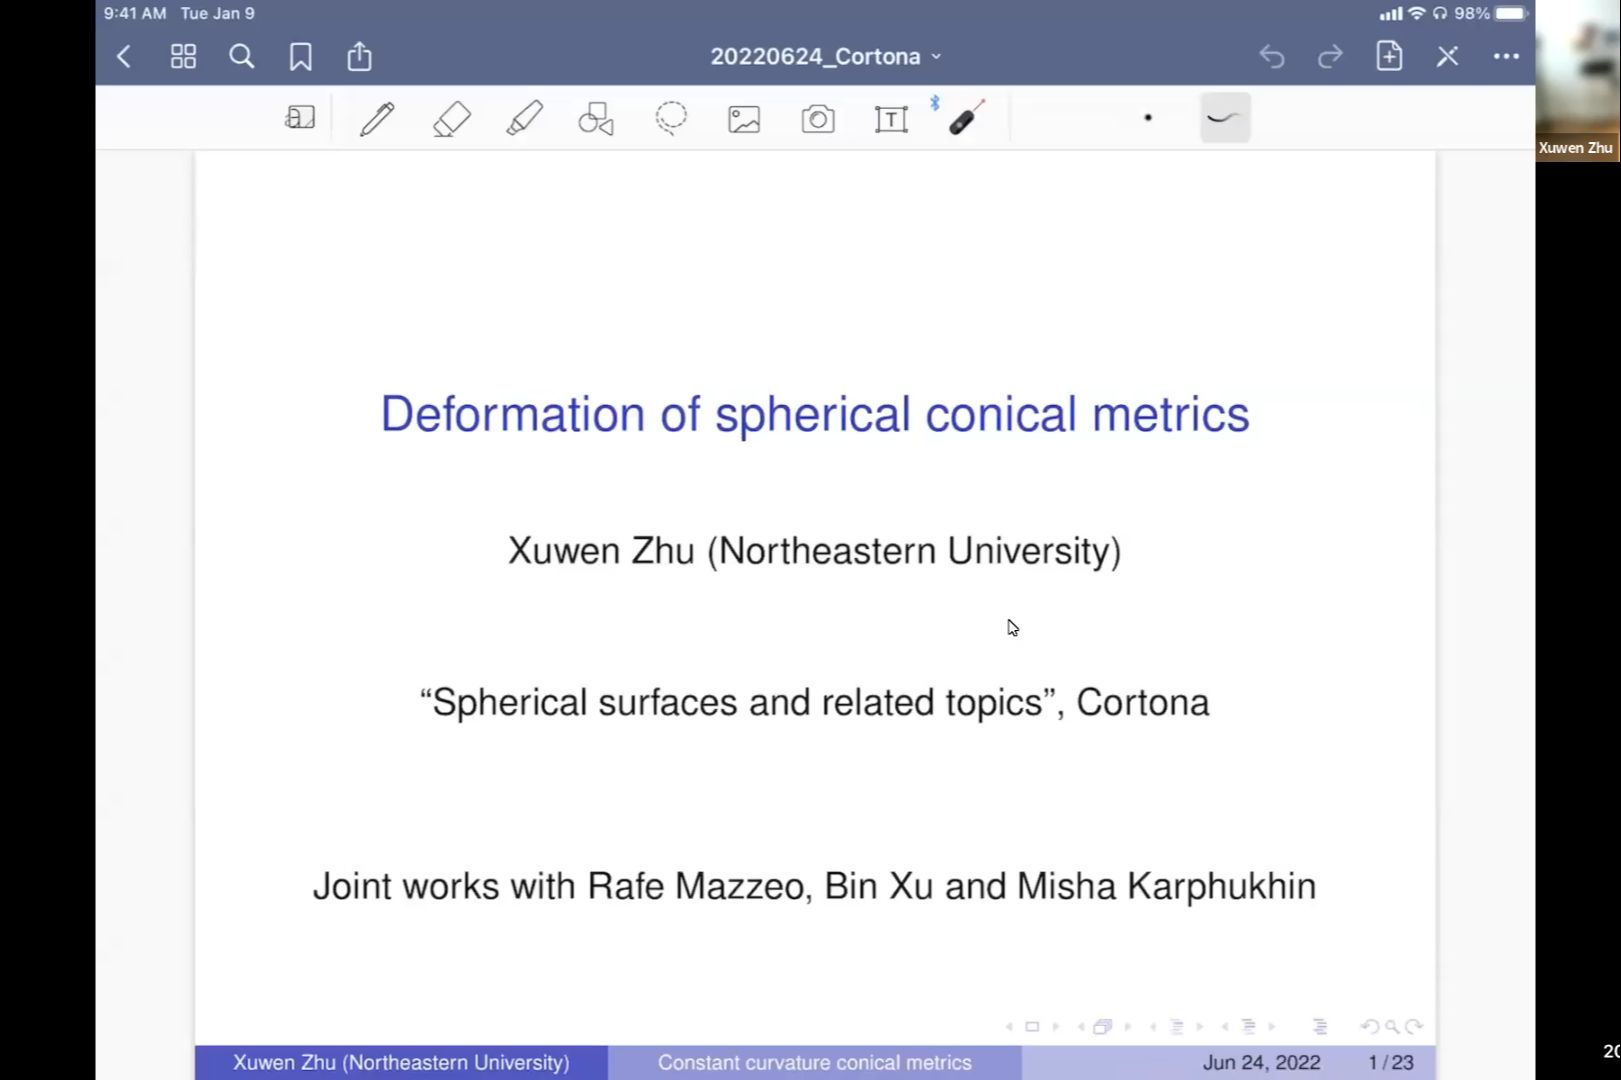Click the conference line mentioning Cortona
This screenshot has height=1080, width=1621.
[x=815, y=702]
